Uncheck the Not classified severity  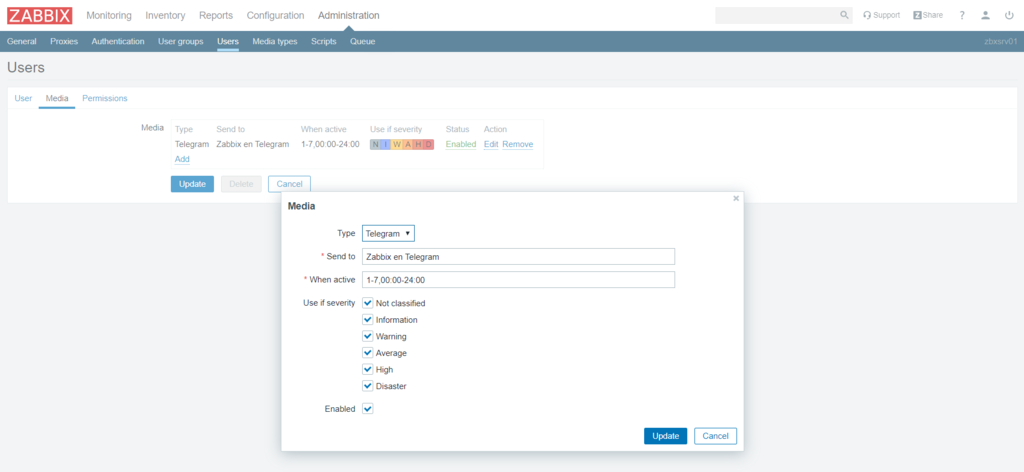[368, 303]
